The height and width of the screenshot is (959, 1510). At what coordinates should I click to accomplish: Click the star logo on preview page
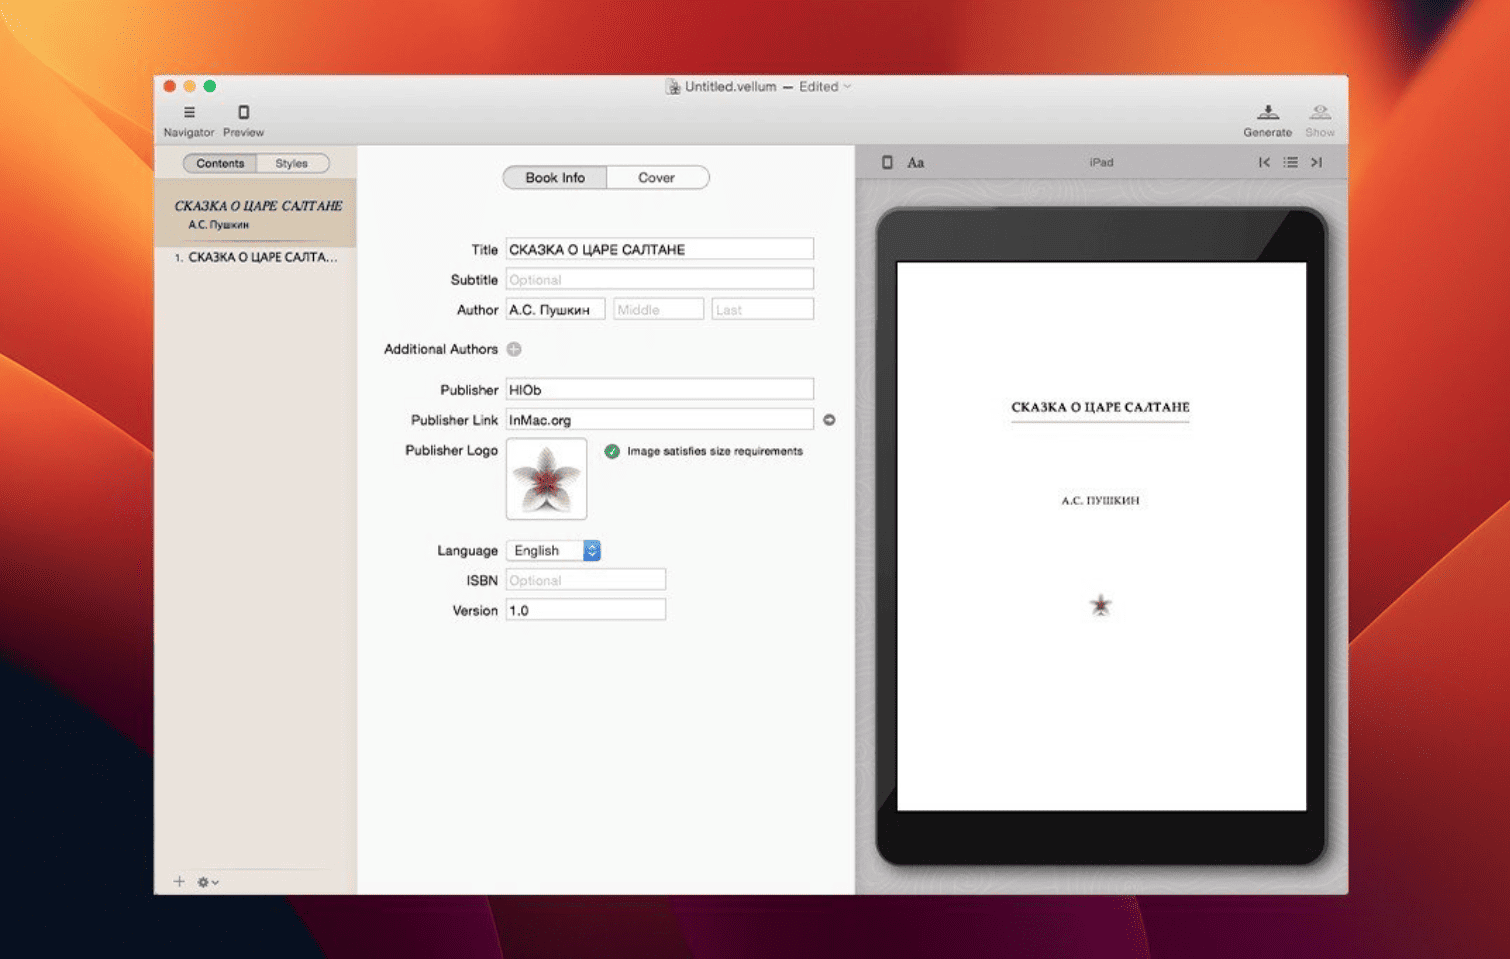pyautogui.click(x=1100, y=605)
